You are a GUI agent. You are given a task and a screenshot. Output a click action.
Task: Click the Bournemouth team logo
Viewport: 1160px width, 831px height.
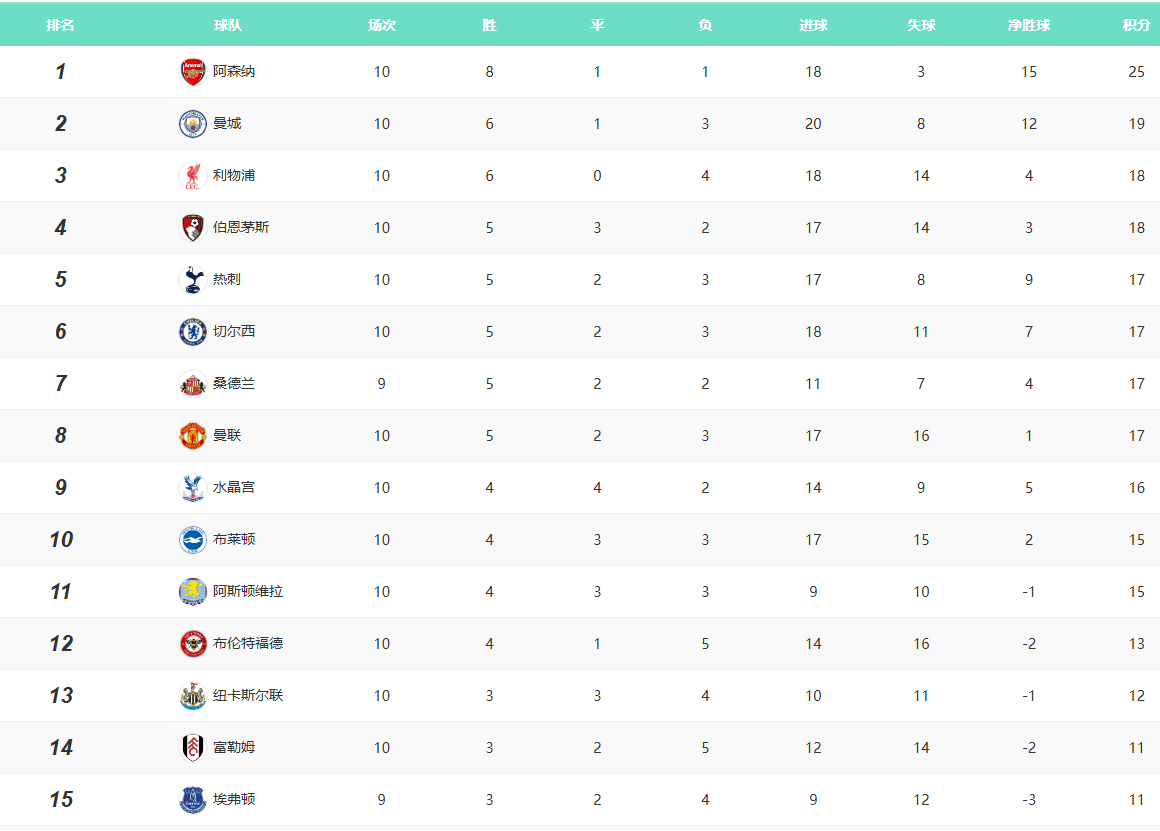(x=193, y=228)
